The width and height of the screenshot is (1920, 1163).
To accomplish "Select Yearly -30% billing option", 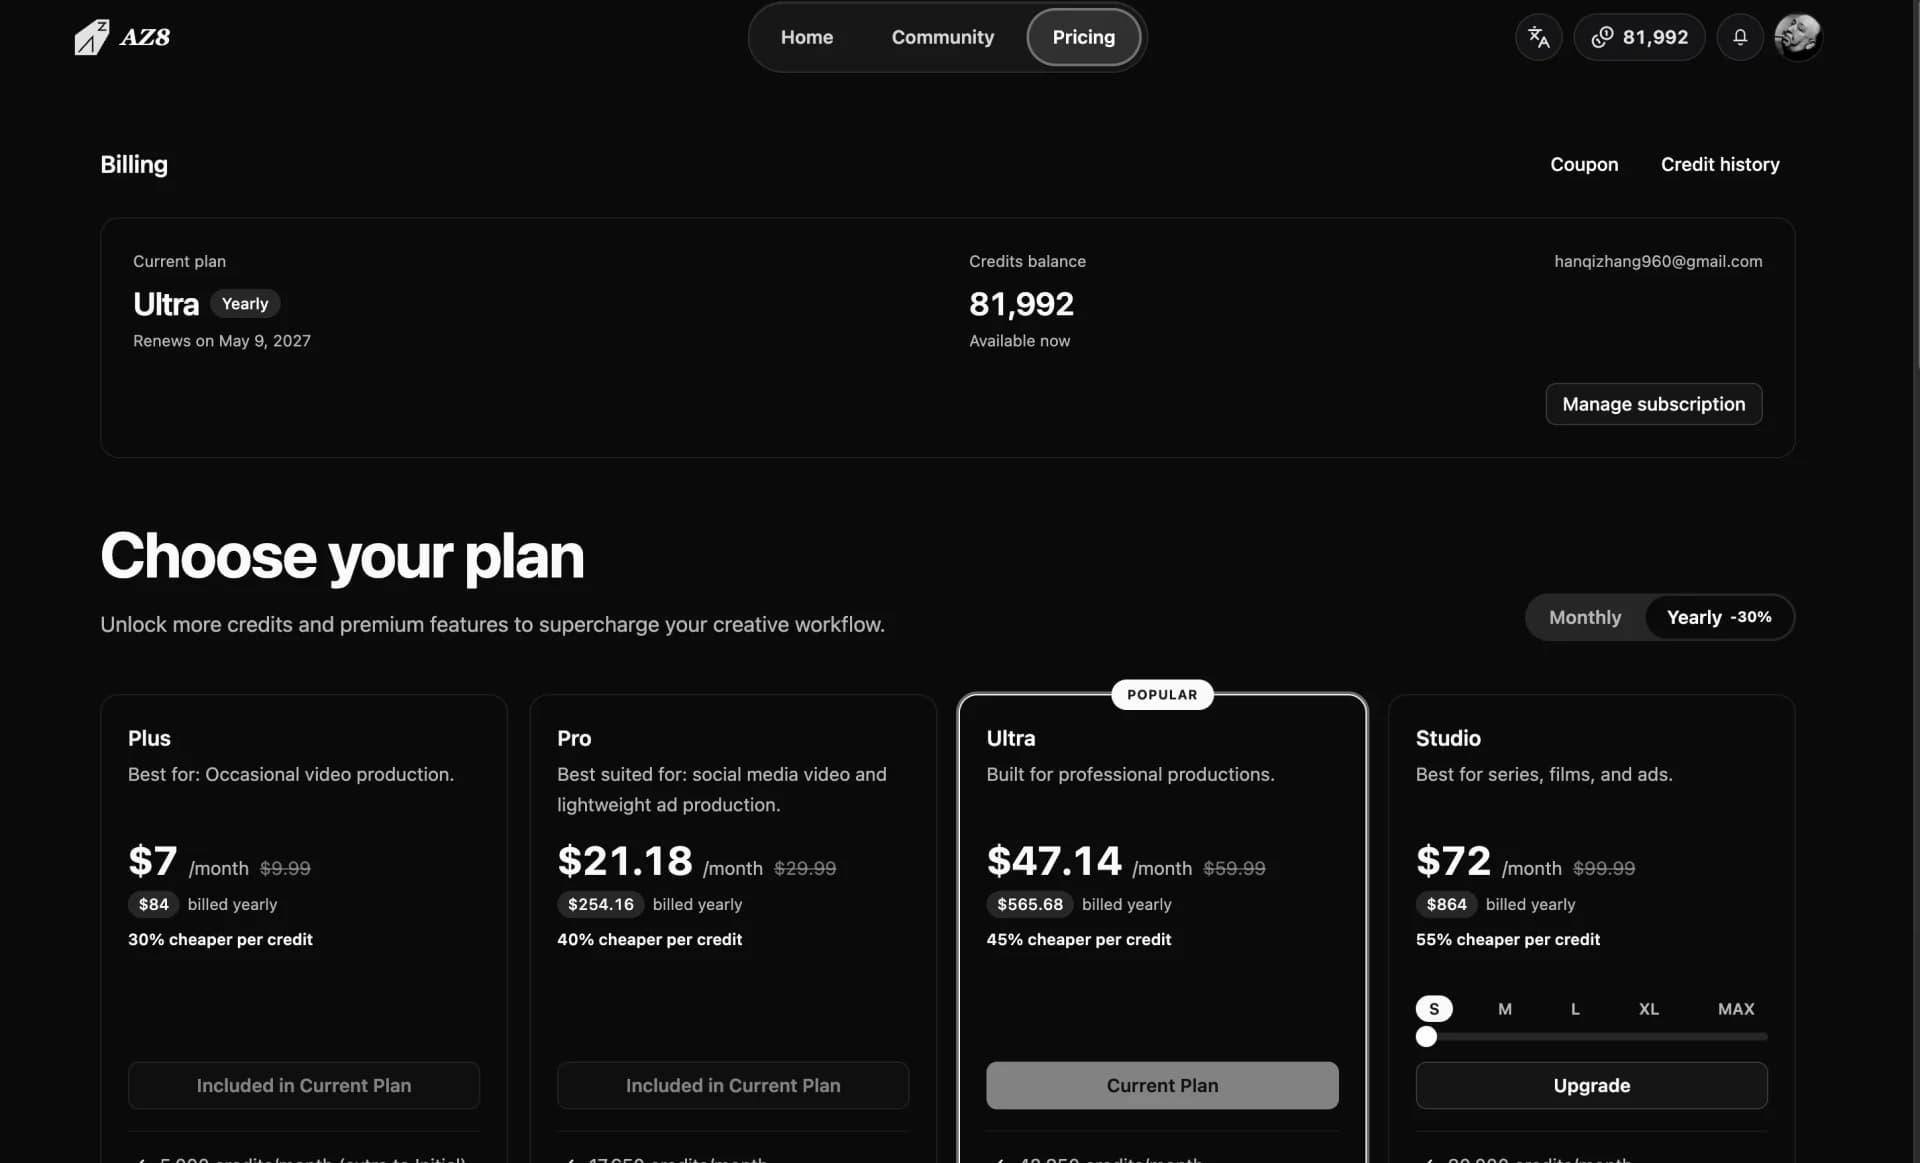I will click(x=1719, y=617).
